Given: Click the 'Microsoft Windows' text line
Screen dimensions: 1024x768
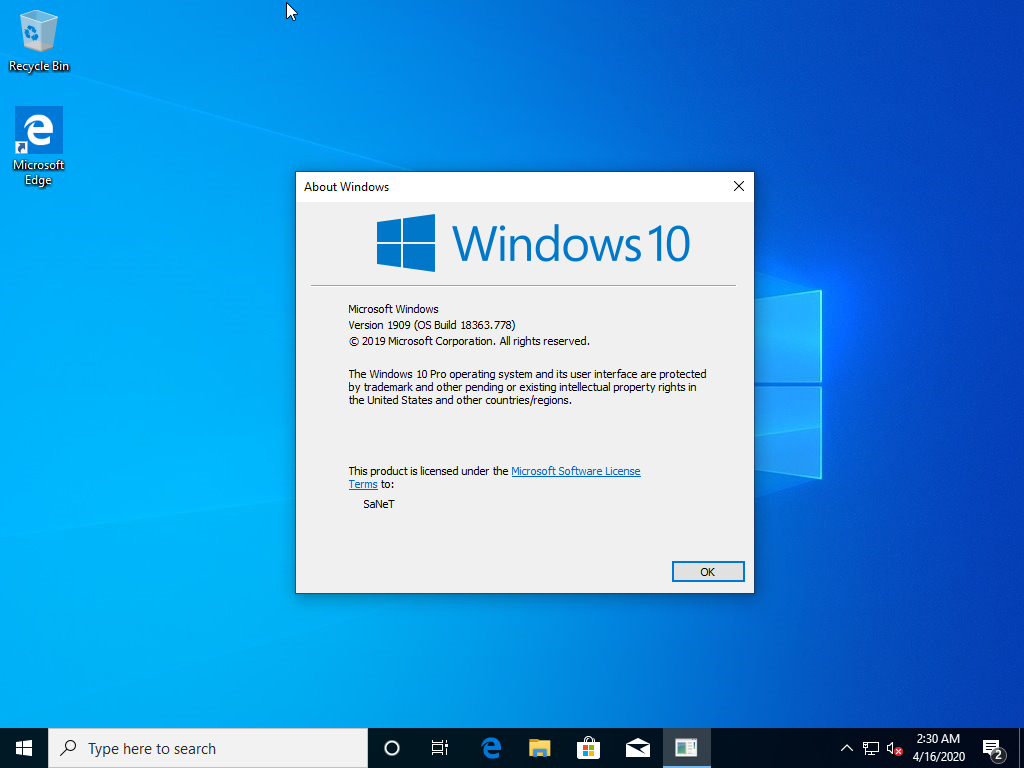Looking at the screenshot, I should pyautogui.click(x=393, y=309).
